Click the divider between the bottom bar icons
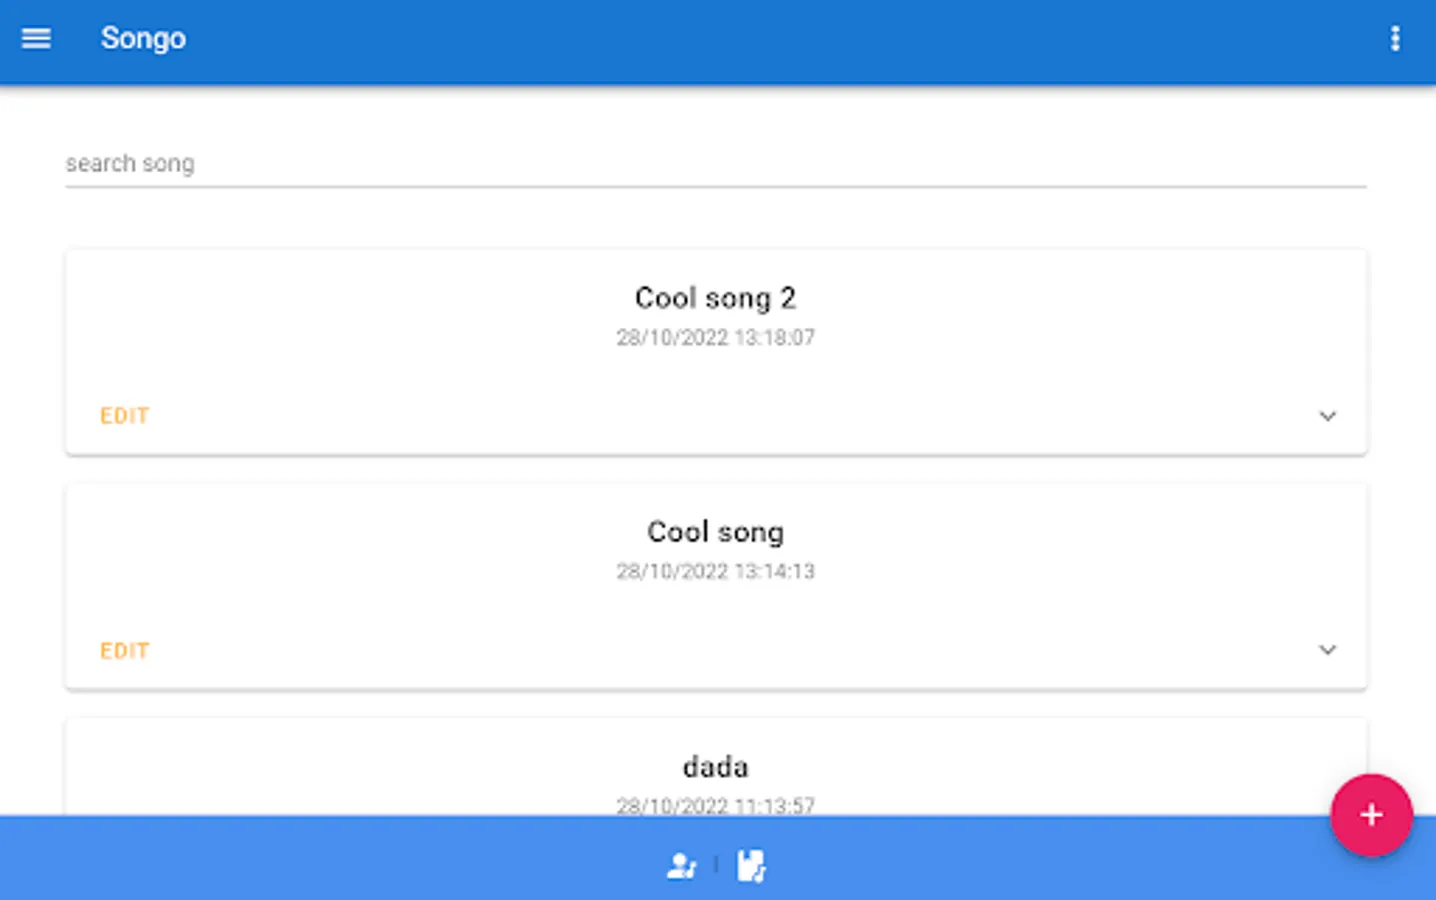Image resolution: width=1436 pixels, height=900 pixels. click(x=716, y=866)
